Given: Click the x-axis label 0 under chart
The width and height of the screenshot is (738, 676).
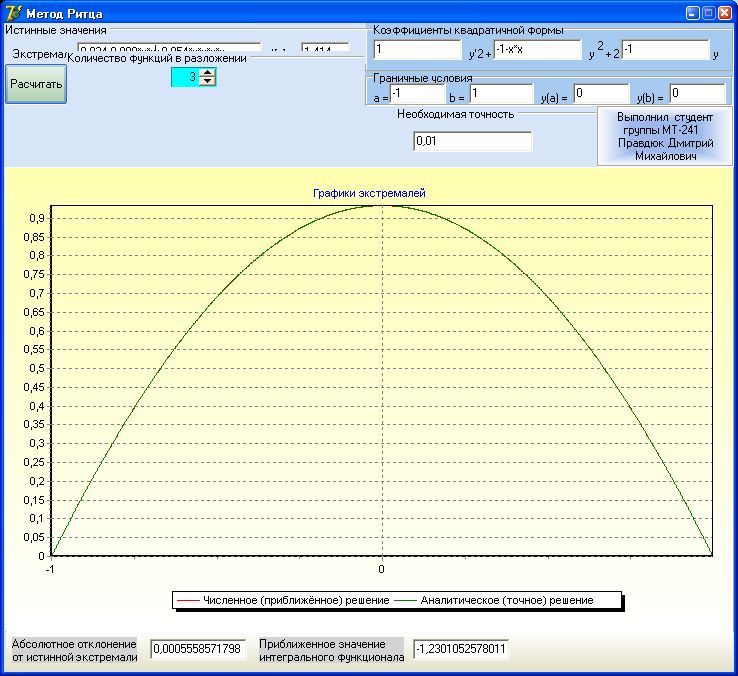Looking at the screenshot, I should tap(381, 569).
